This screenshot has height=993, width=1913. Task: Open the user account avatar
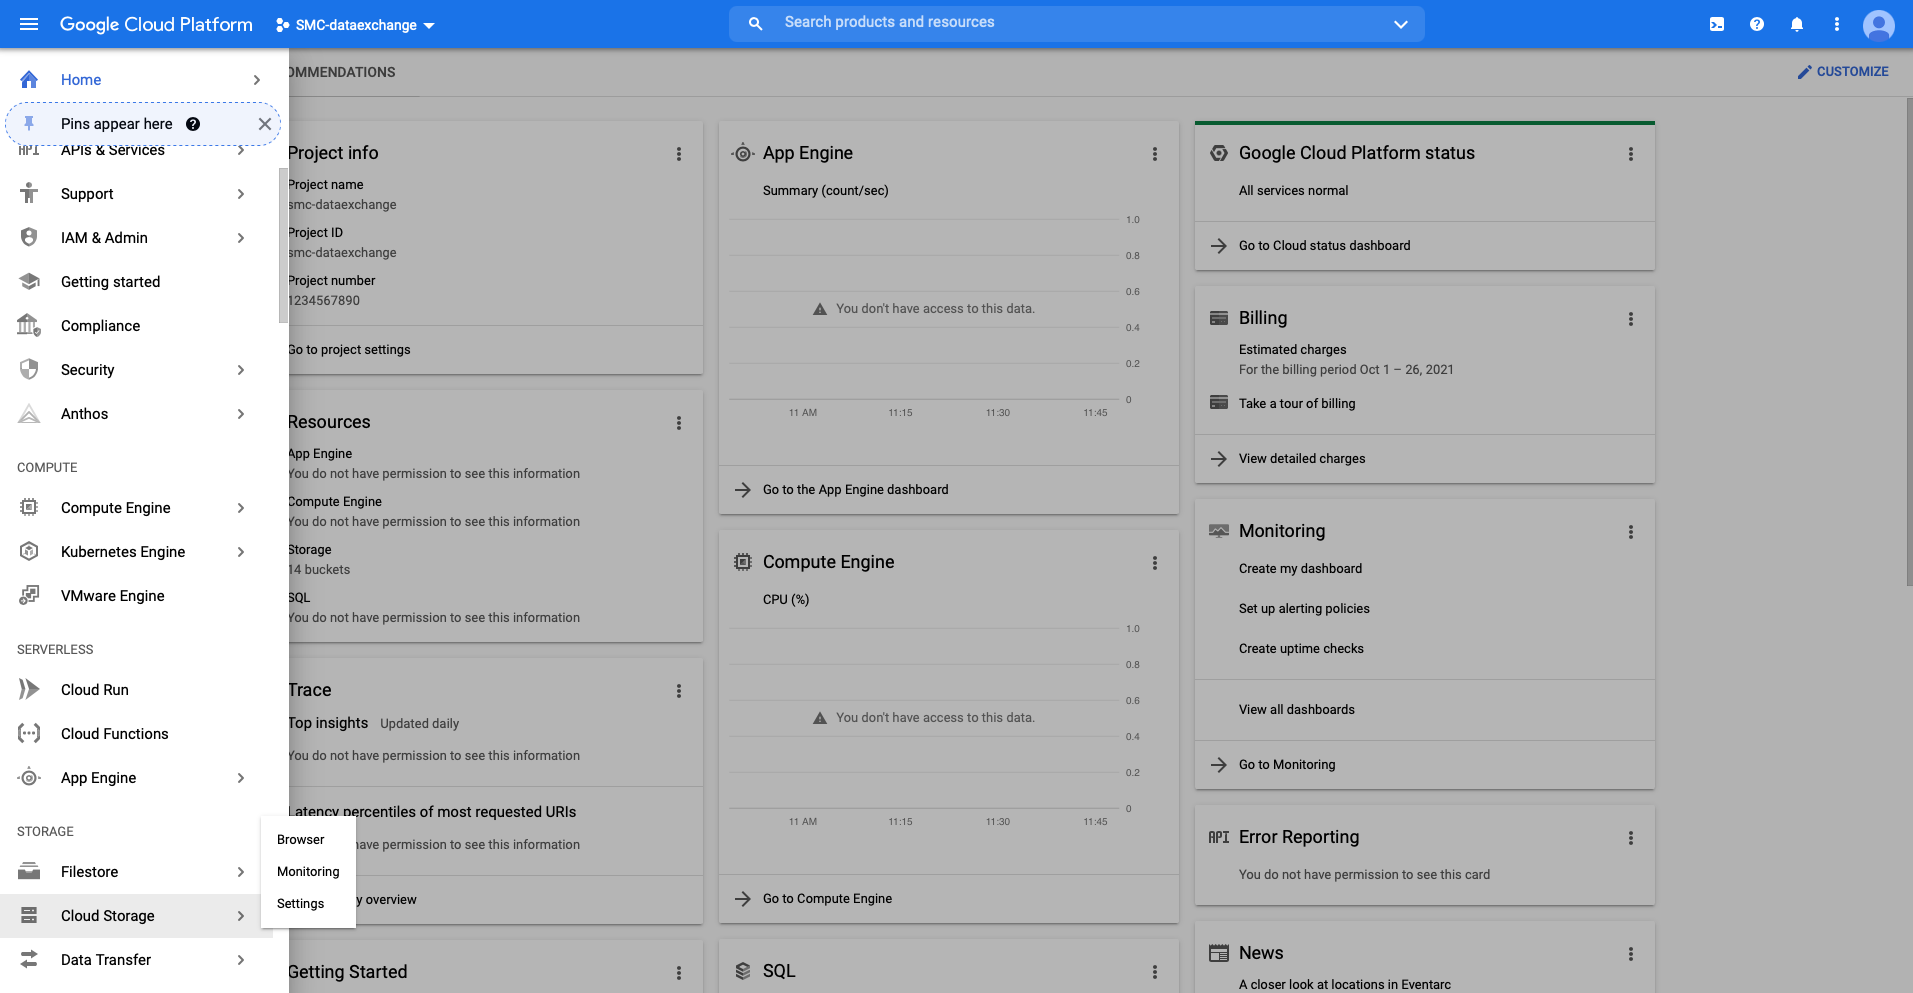pos(1878,24)
